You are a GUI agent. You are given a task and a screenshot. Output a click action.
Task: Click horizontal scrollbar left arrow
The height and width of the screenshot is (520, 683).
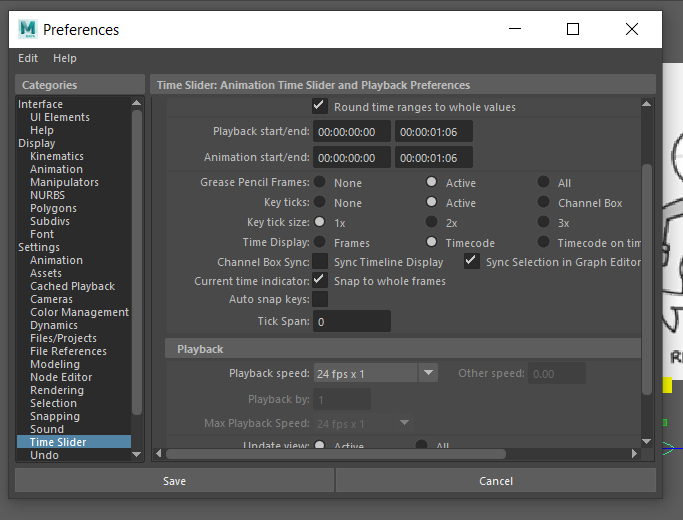point(159,454)
